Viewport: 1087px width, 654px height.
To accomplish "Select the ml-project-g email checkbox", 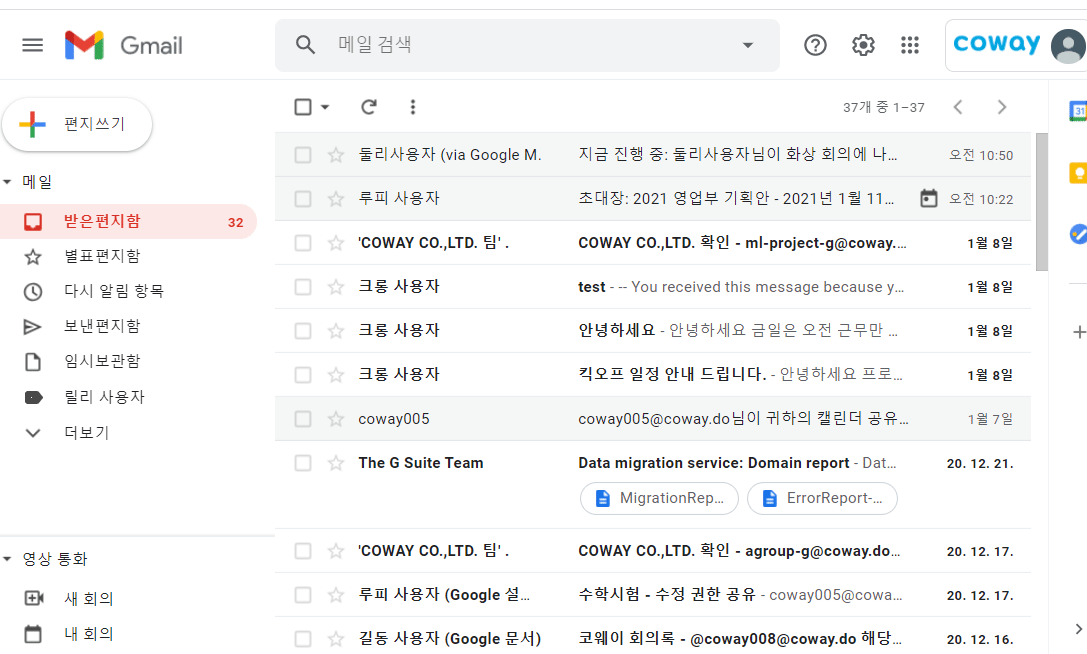I will click(303, 243).
